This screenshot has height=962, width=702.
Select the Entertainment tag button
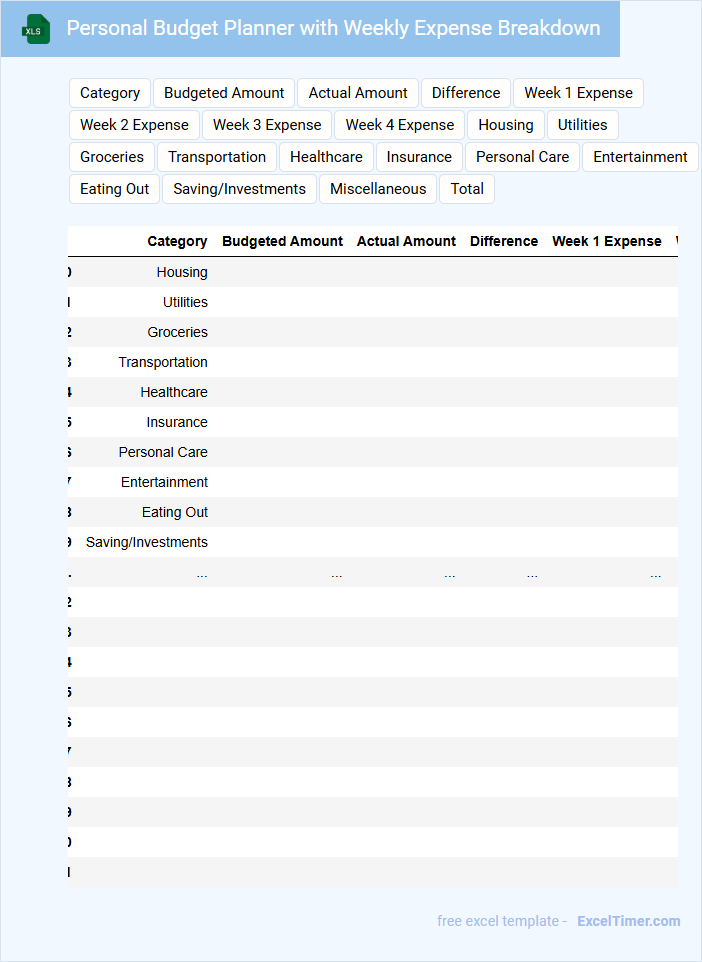click(640, 157)
